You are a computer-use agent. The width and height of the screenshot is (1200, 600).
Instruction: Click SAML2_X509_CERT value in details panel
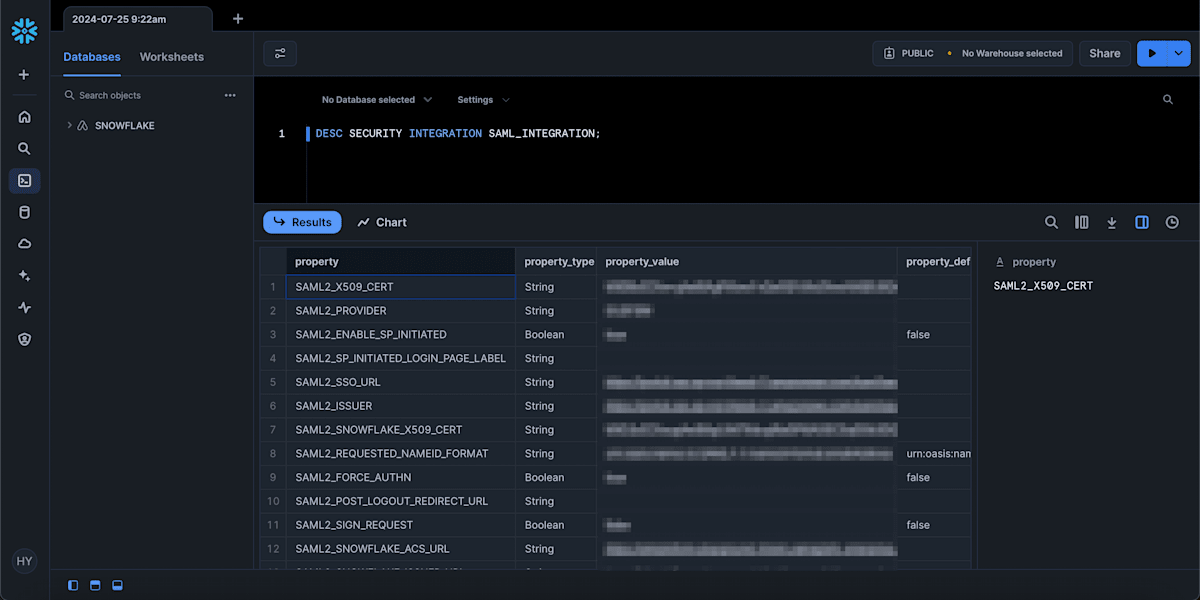1043,286
